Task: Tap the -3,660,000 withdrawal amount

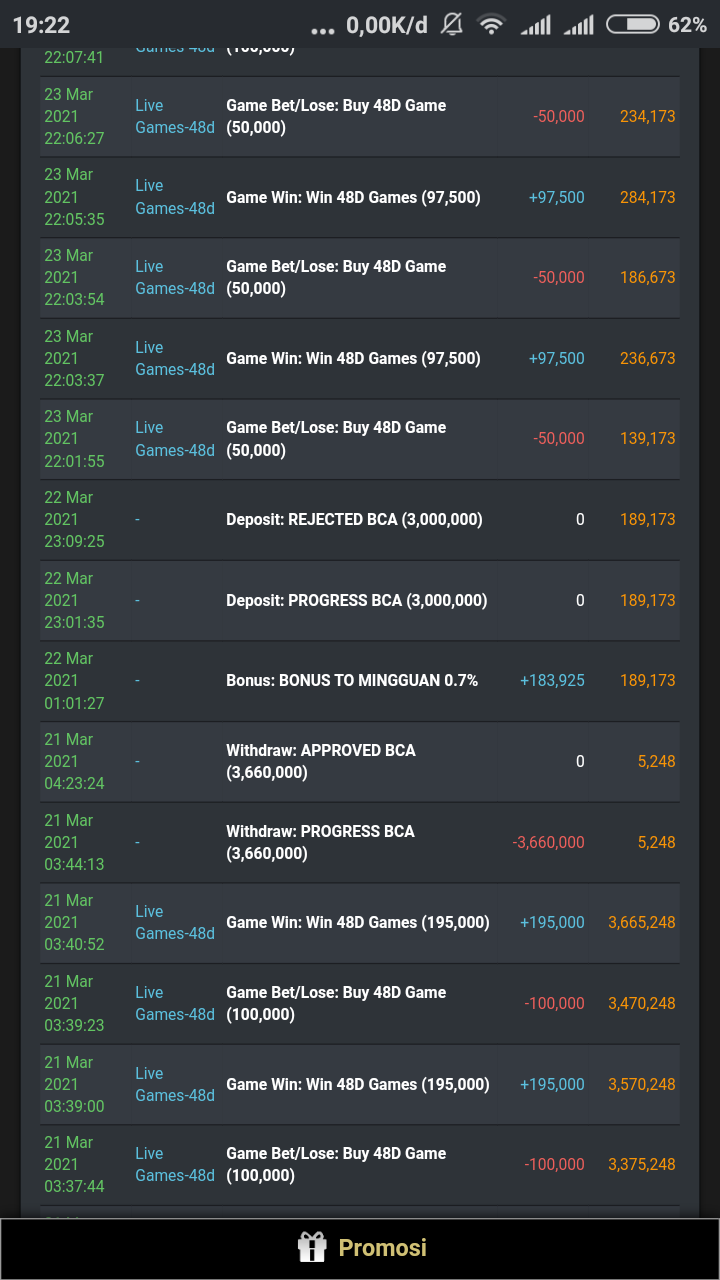Action: click(x=548, y=842)
